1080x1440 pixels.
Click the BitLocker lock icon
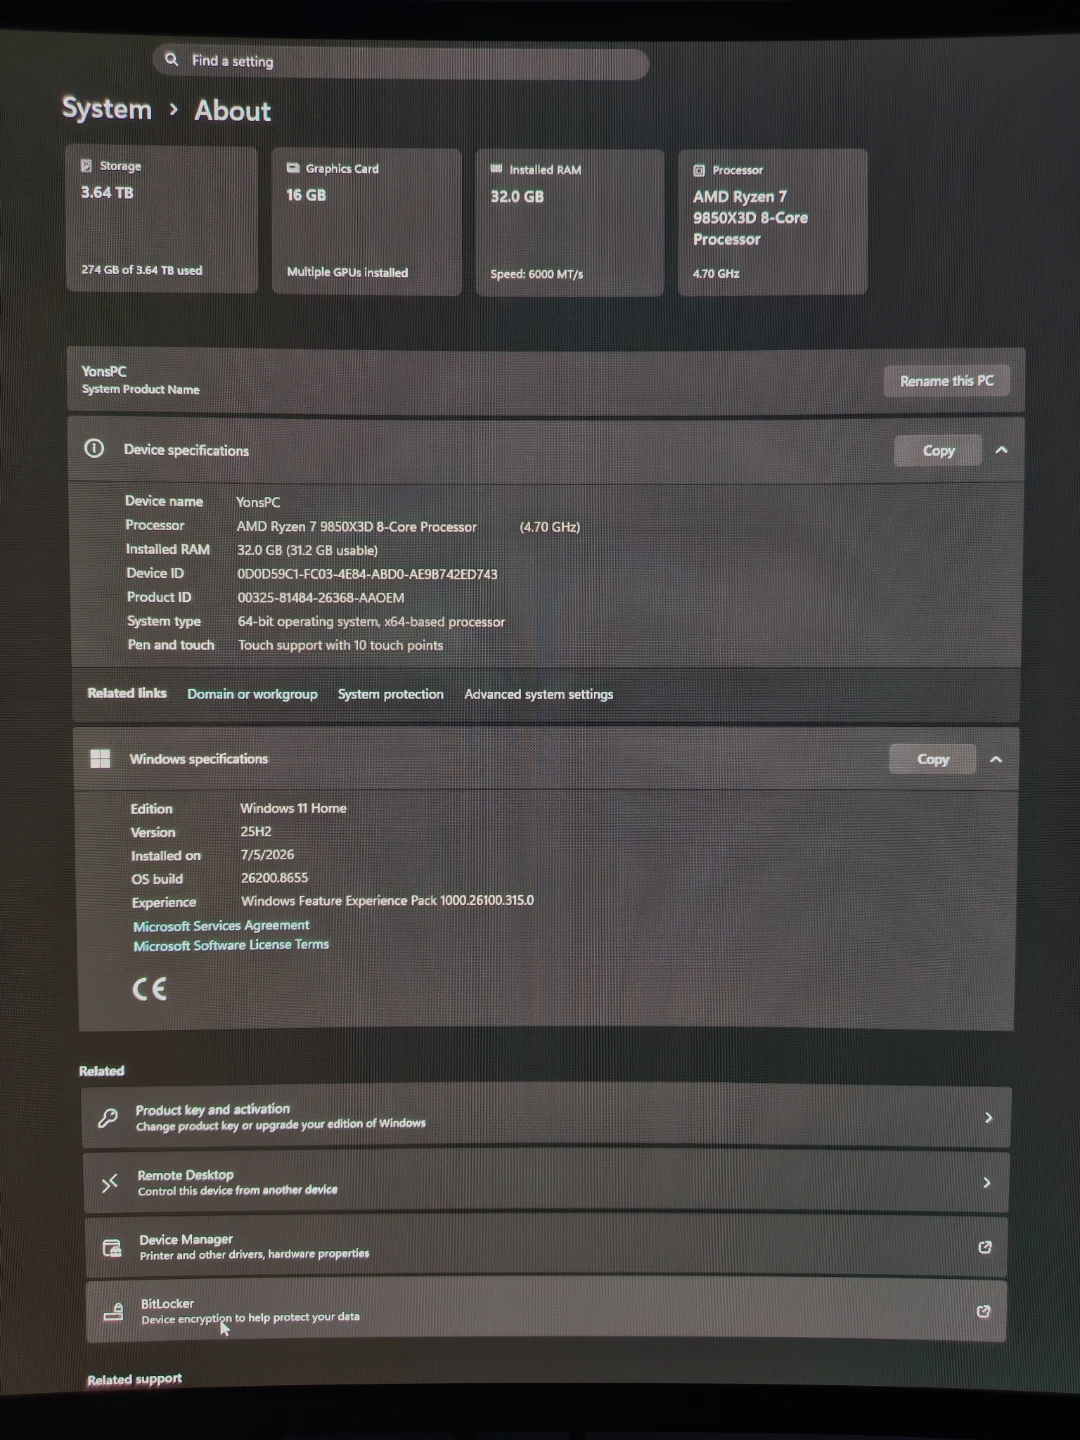tap(114, 1311)
